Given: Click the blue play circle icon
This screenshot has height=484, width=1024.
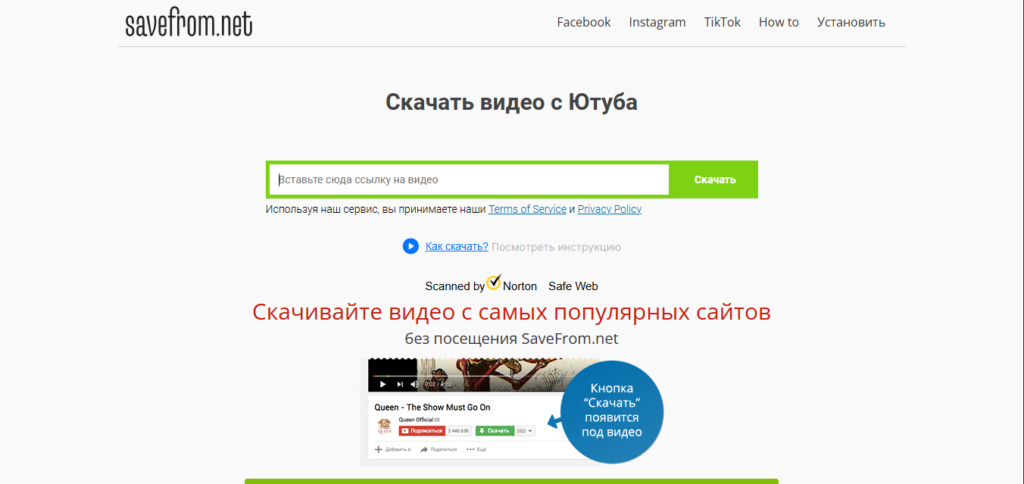Looking at the screenshot, I should point(410,246).
